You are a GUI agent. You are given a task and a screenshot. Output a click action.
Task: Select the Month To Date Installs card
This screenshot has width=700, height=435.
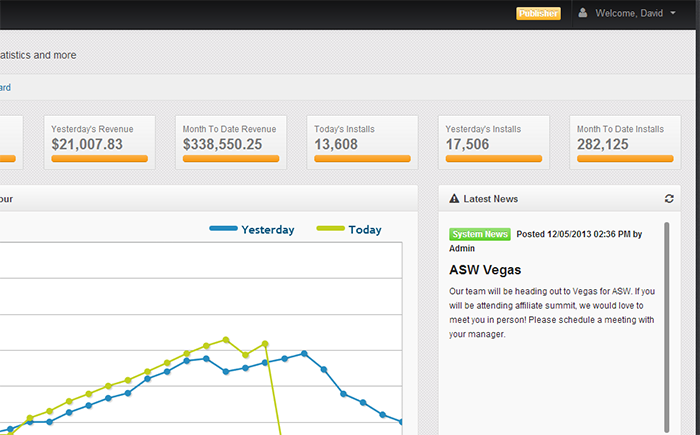pyautogui.click(x=625, y=142)
